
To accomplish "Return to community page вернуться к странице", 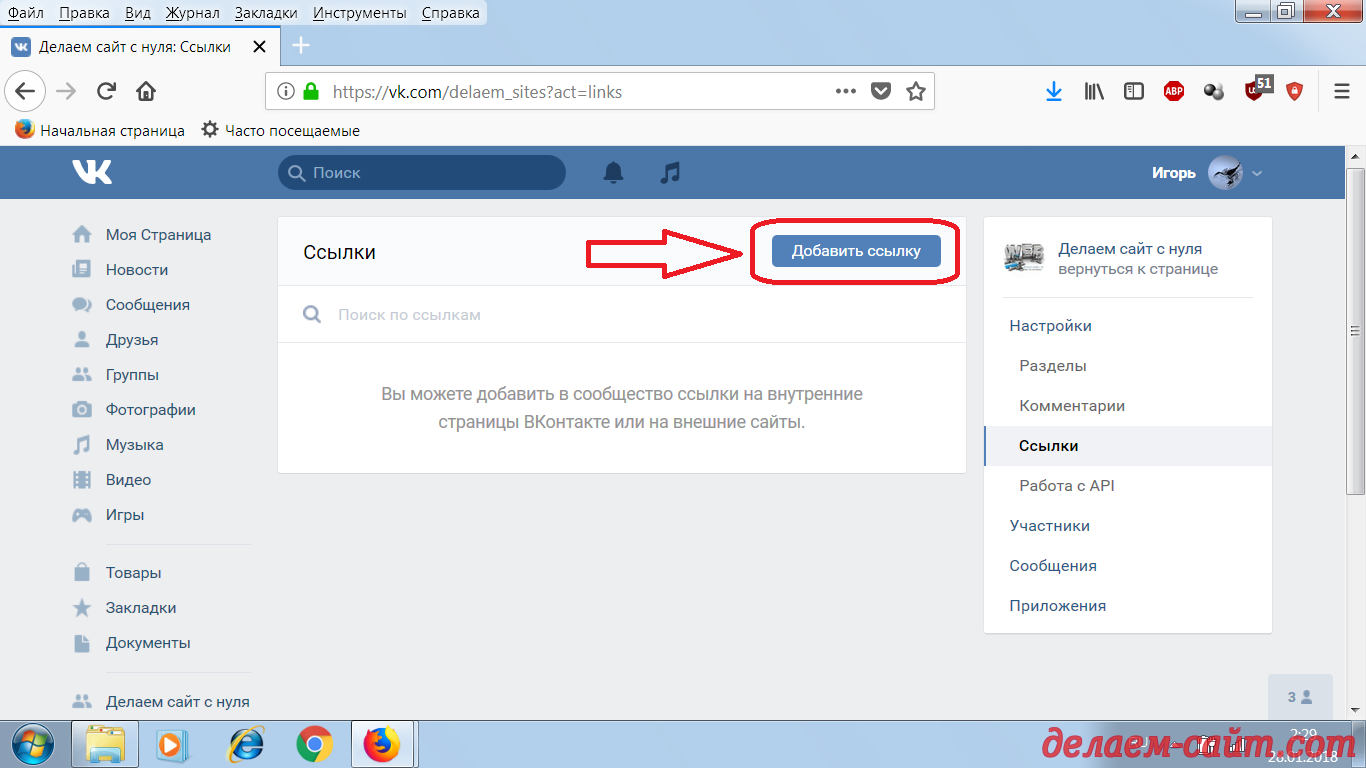I will [x=1138, y=269].
